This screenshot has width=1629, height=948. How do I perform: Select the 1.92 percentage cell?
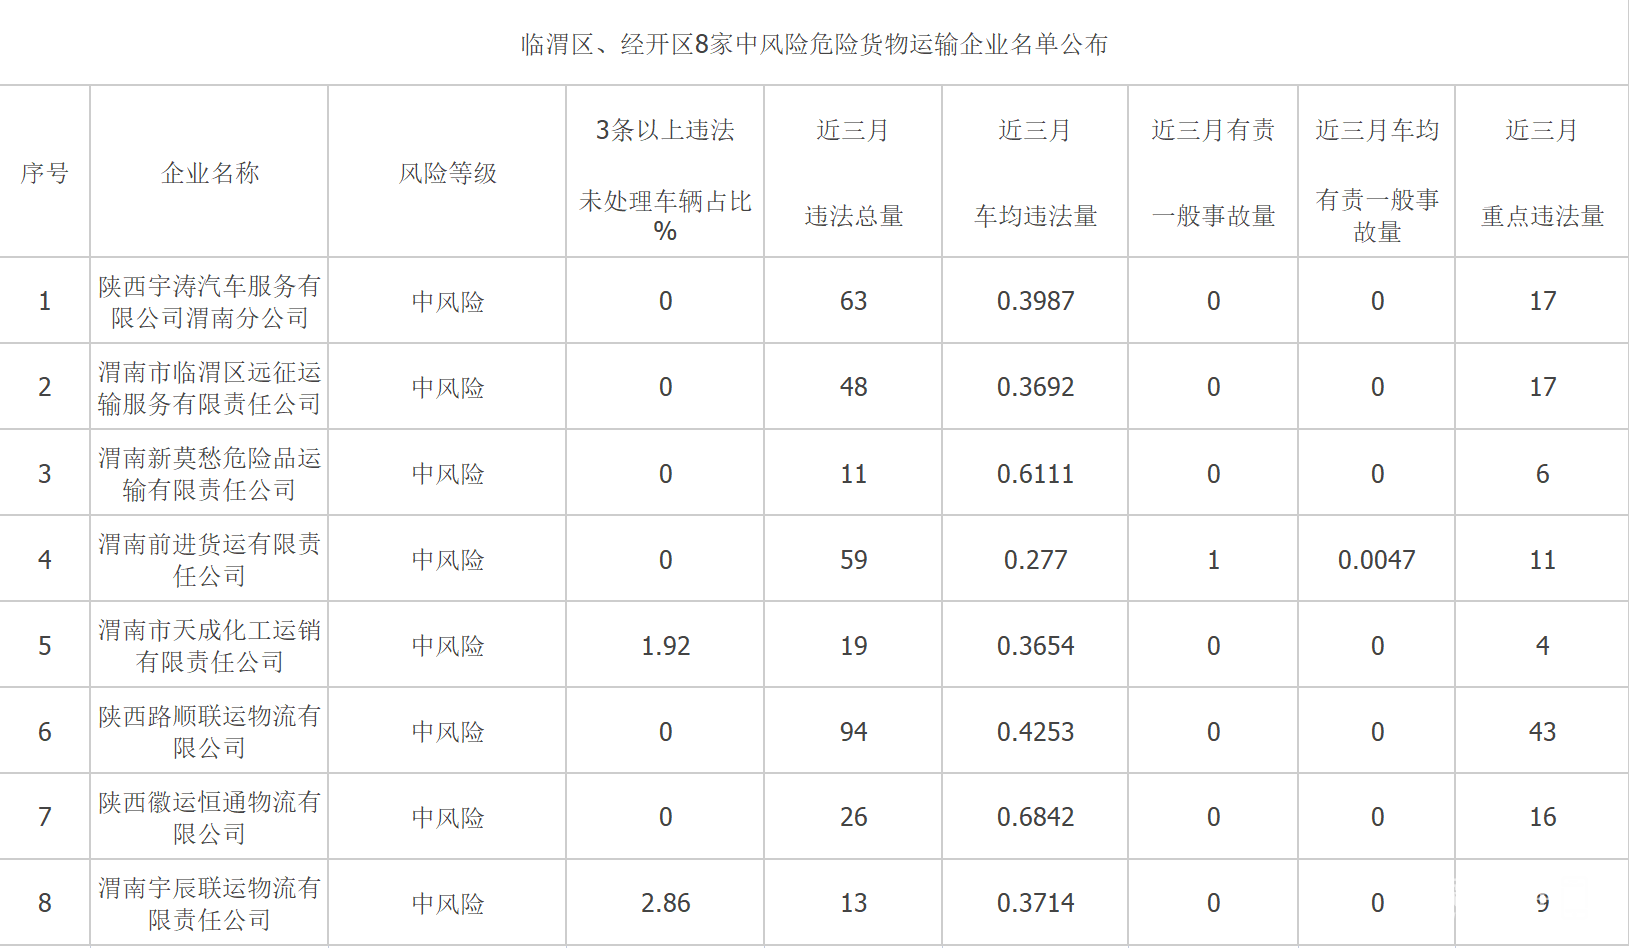click(665, 646)
